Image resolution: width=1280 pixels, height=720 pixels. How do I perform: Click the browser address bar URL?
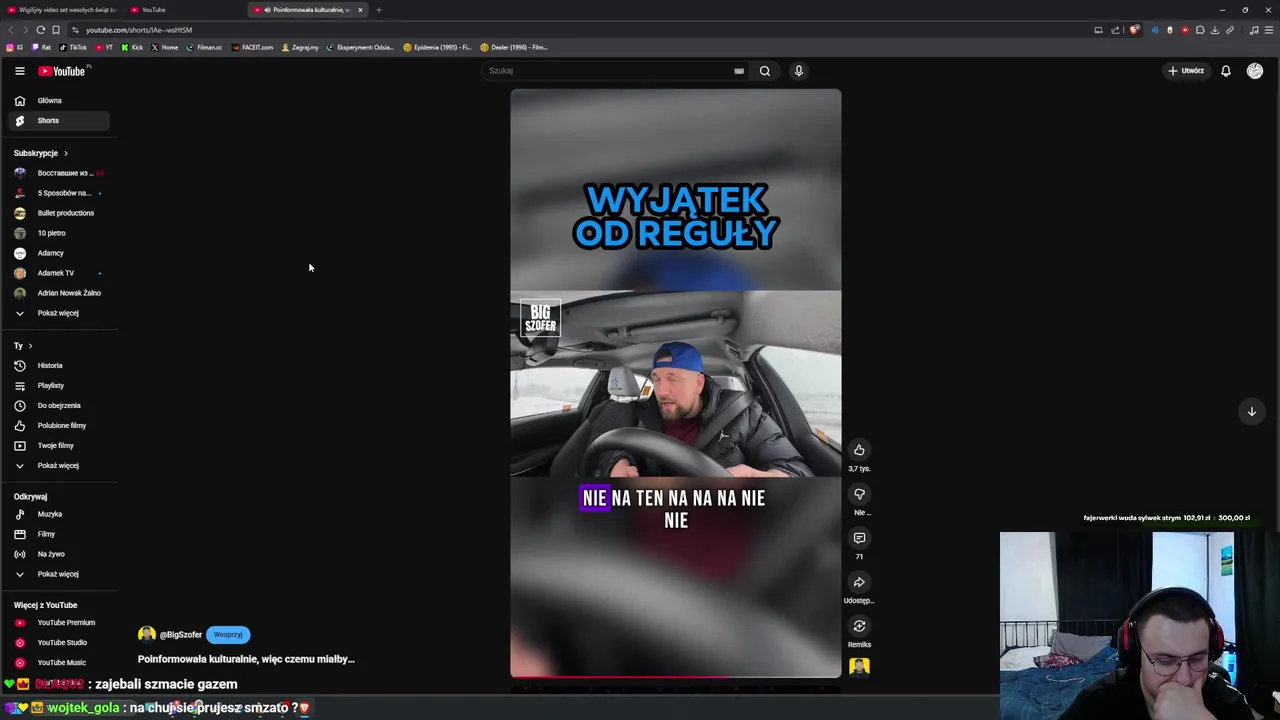139,30
